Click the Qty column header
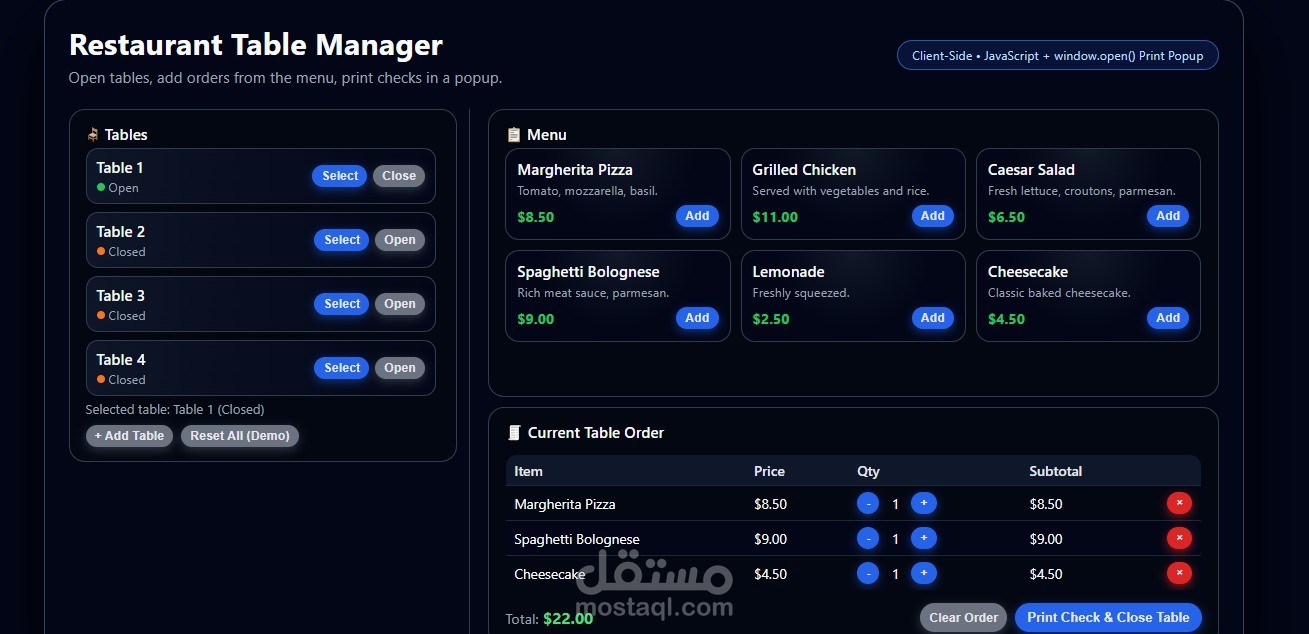This screenshot has height=634, width=1309. point(868,471)
